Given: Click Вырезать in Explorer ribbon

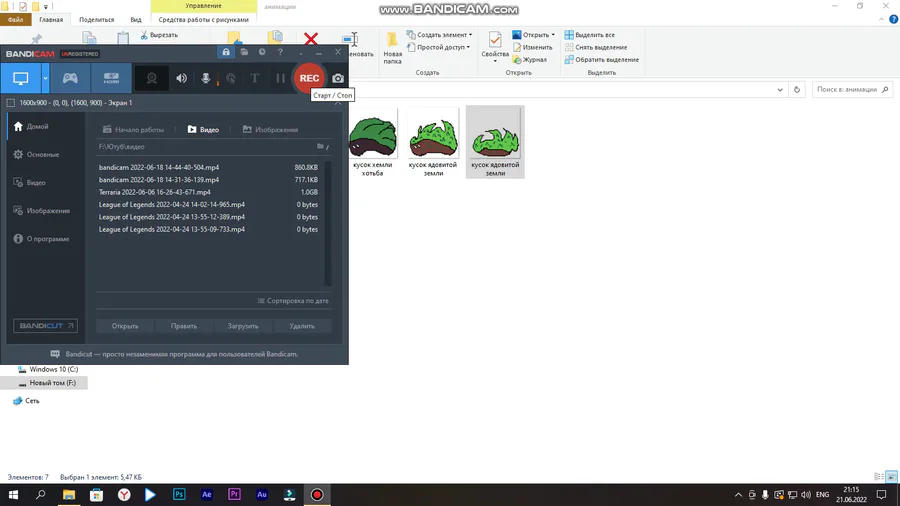Looking at the screenshot, I should coord(159,35).
